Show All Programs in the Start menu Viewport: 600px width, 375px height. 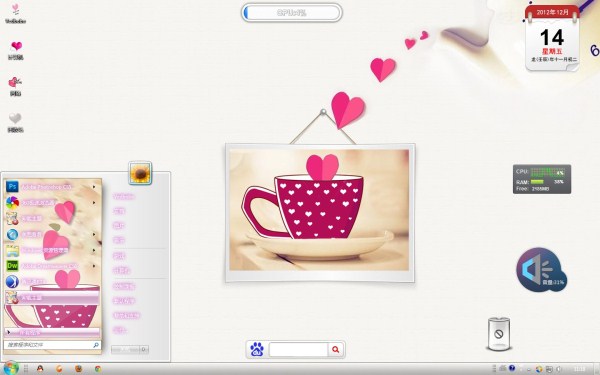coord(52,332)
